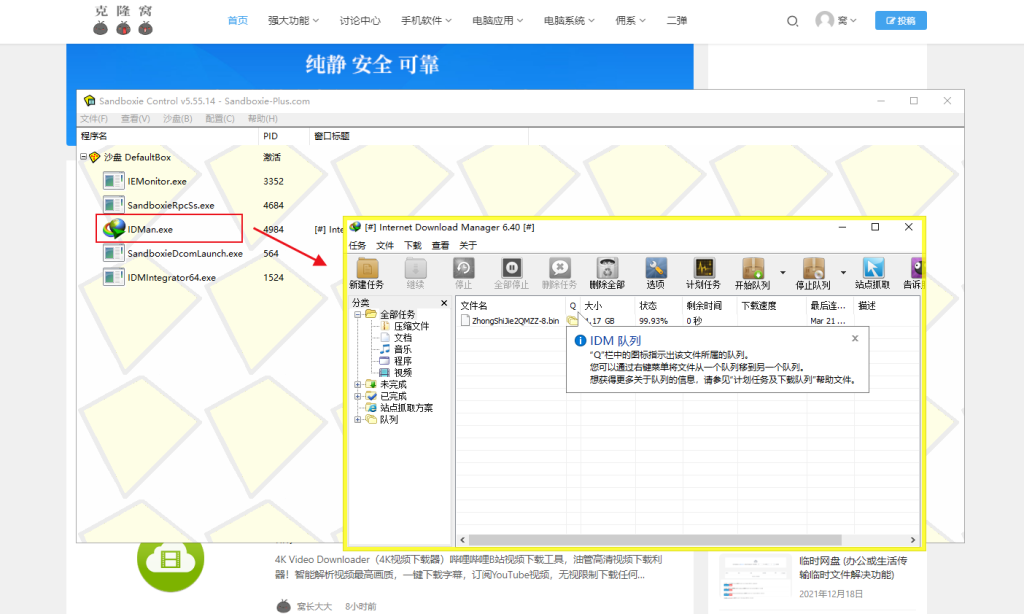Click the 二弹 nav link
This screenshot has width=1024, height=614.
[677, 20]
